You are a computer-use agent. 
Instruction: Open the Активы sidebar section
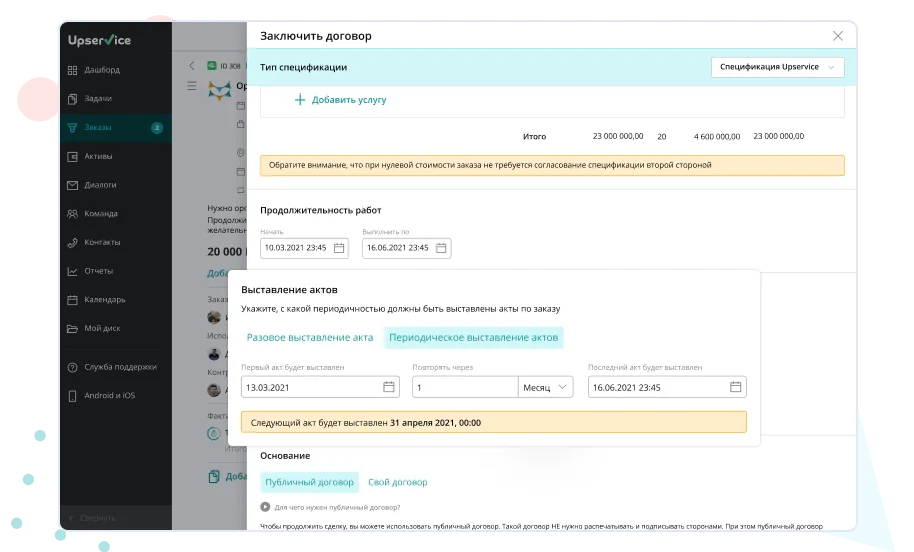115,156
